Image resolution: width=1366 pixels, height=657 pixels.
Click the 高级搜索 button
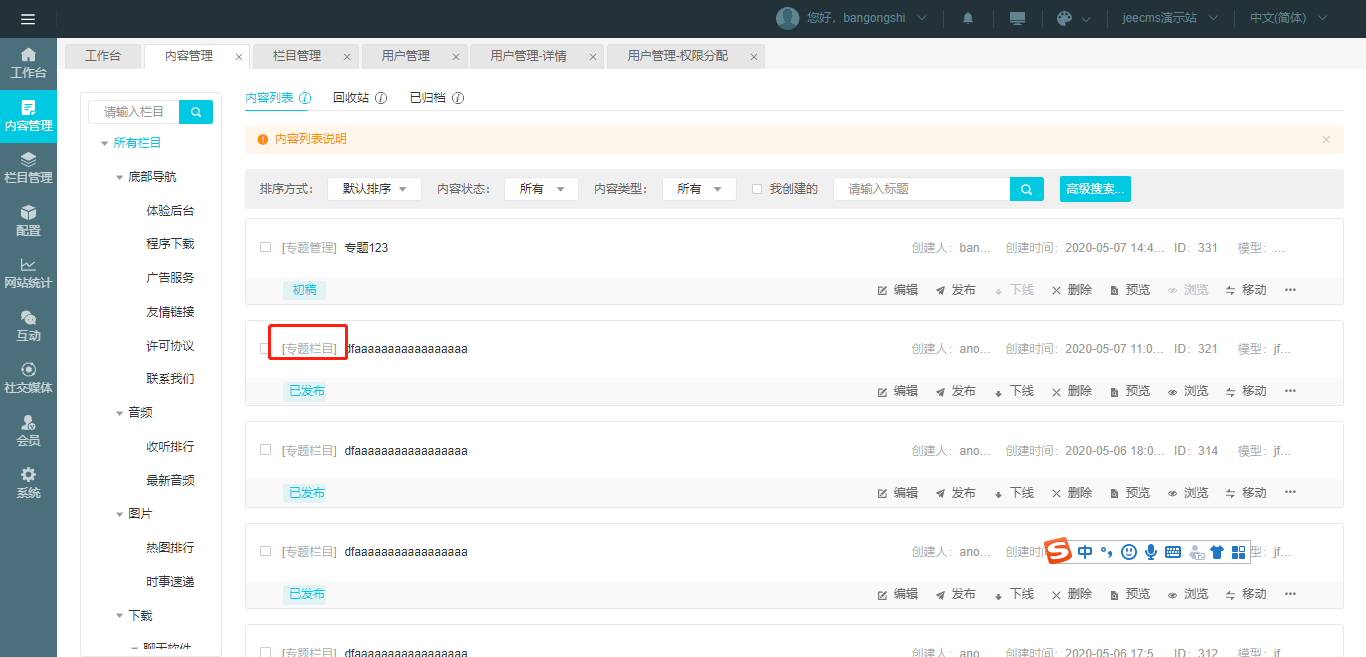click(1095, 189)
